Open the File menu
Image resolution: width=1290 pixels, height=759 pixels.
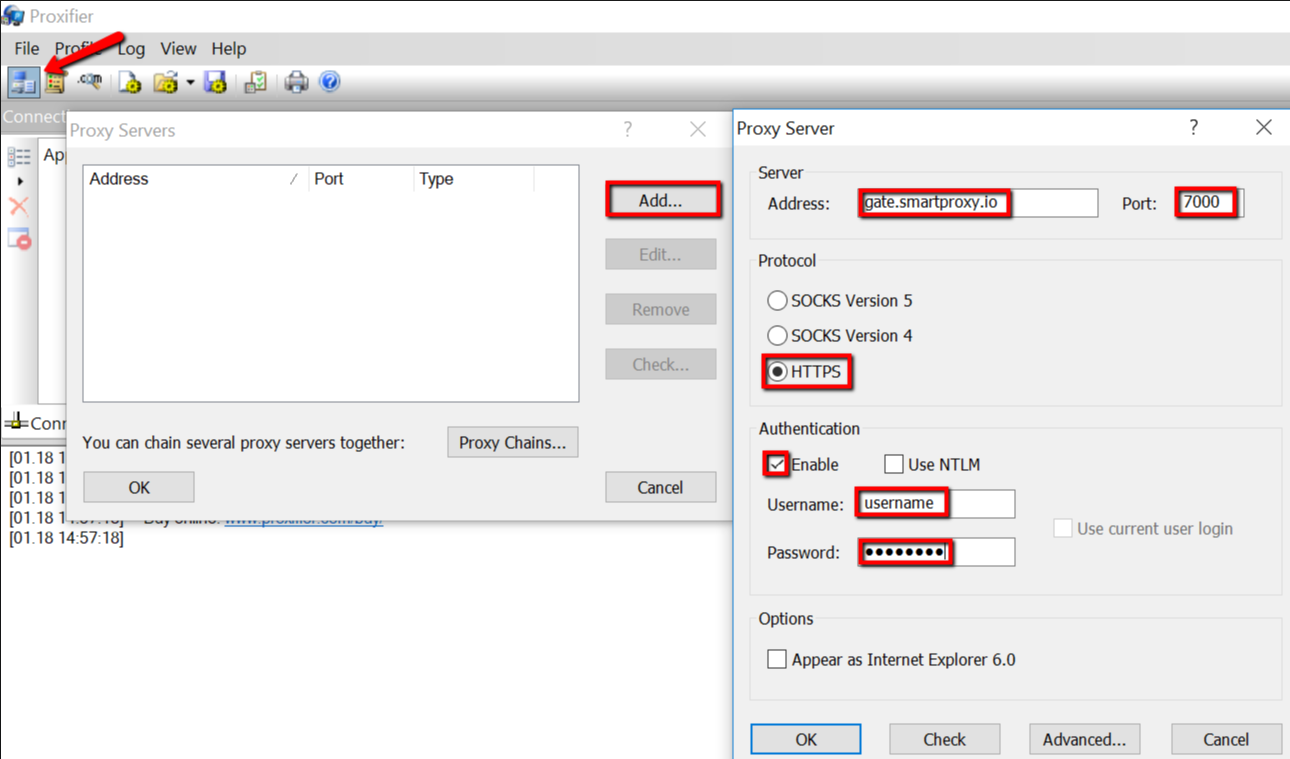pyautogui.click(x=27, y=48)
